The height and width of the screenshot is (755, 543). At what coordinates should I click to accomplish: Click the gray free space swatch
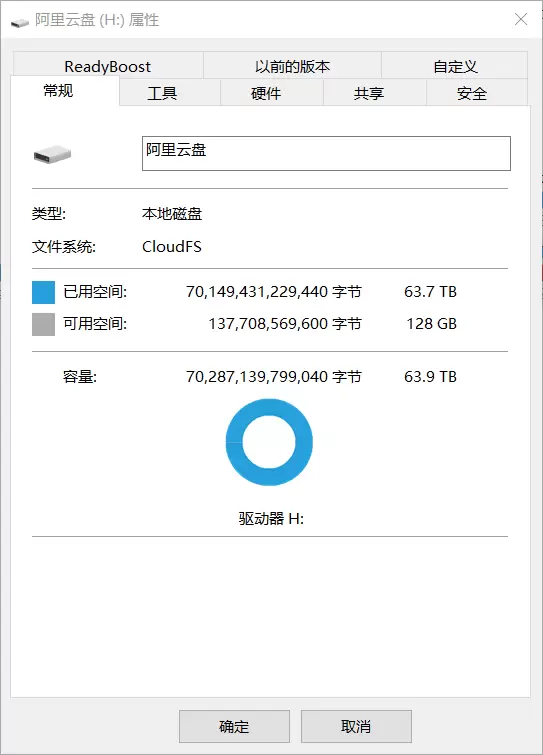pos(43,324)
